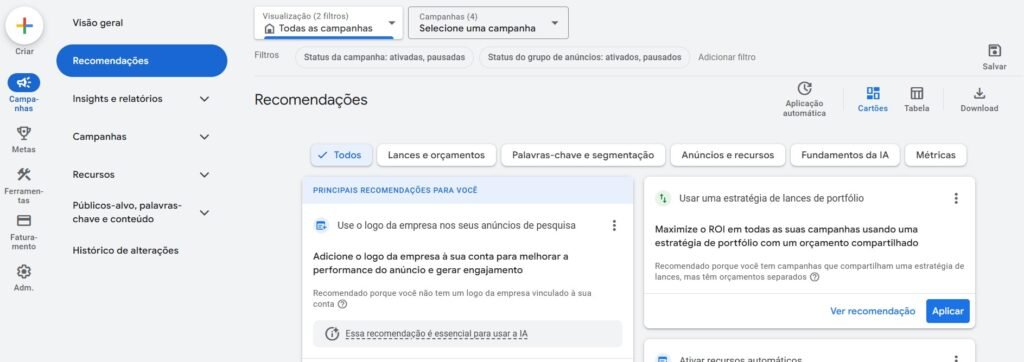Click the Aplicar button

pyautogui.click(x=948, y=311)
